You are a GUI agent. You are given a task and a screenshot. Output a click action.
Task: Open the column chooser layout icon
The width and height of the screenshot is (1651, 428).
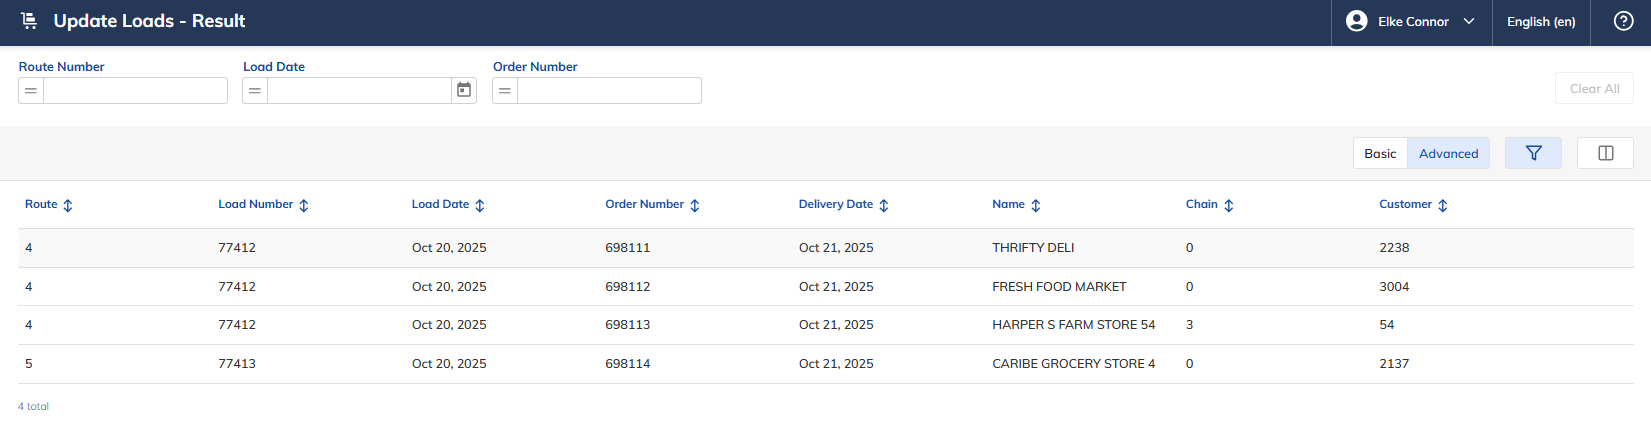click(x=1605, y=153)
